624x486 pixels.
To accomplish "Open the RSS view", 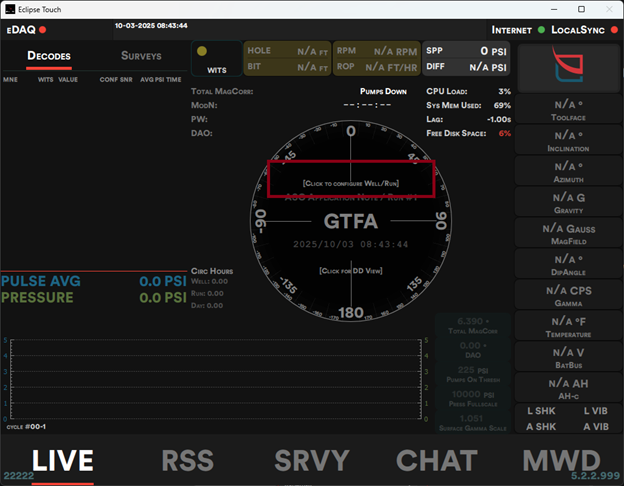I will click(187, 460).
